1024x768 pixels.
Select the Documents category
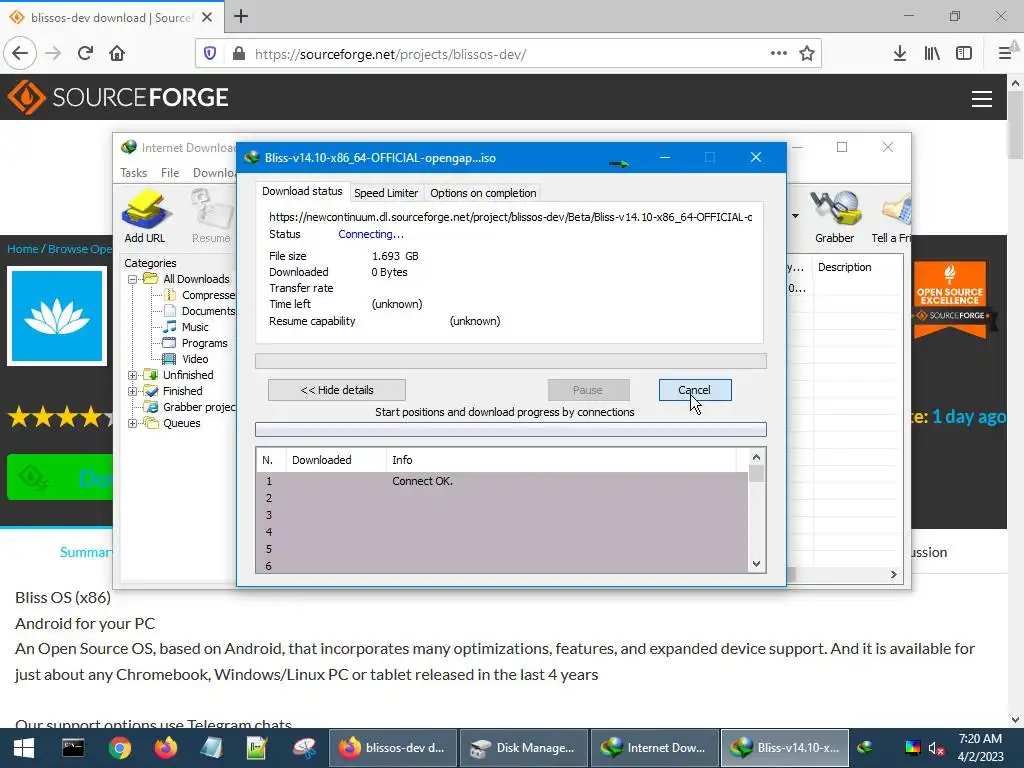208,312
